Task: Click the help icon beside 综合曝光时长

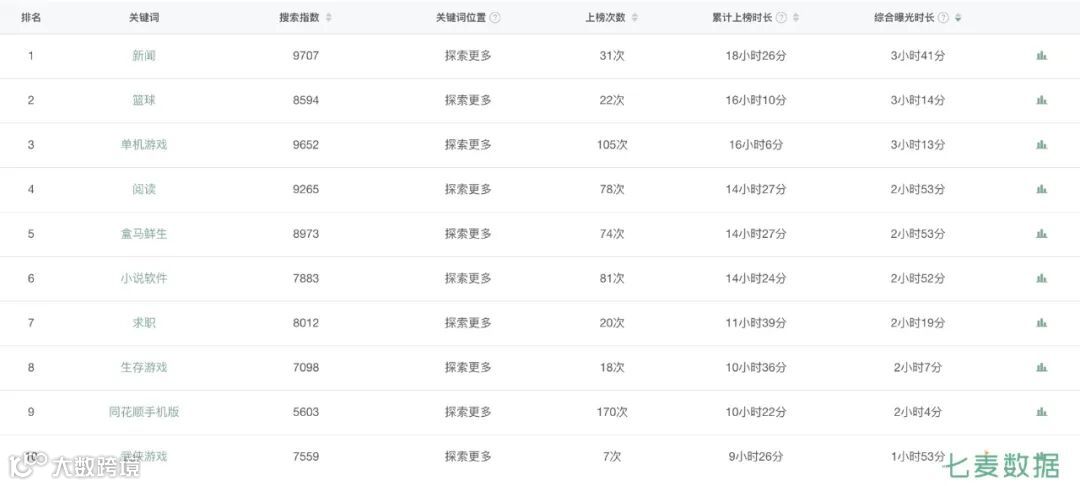Action: point(943,18)
